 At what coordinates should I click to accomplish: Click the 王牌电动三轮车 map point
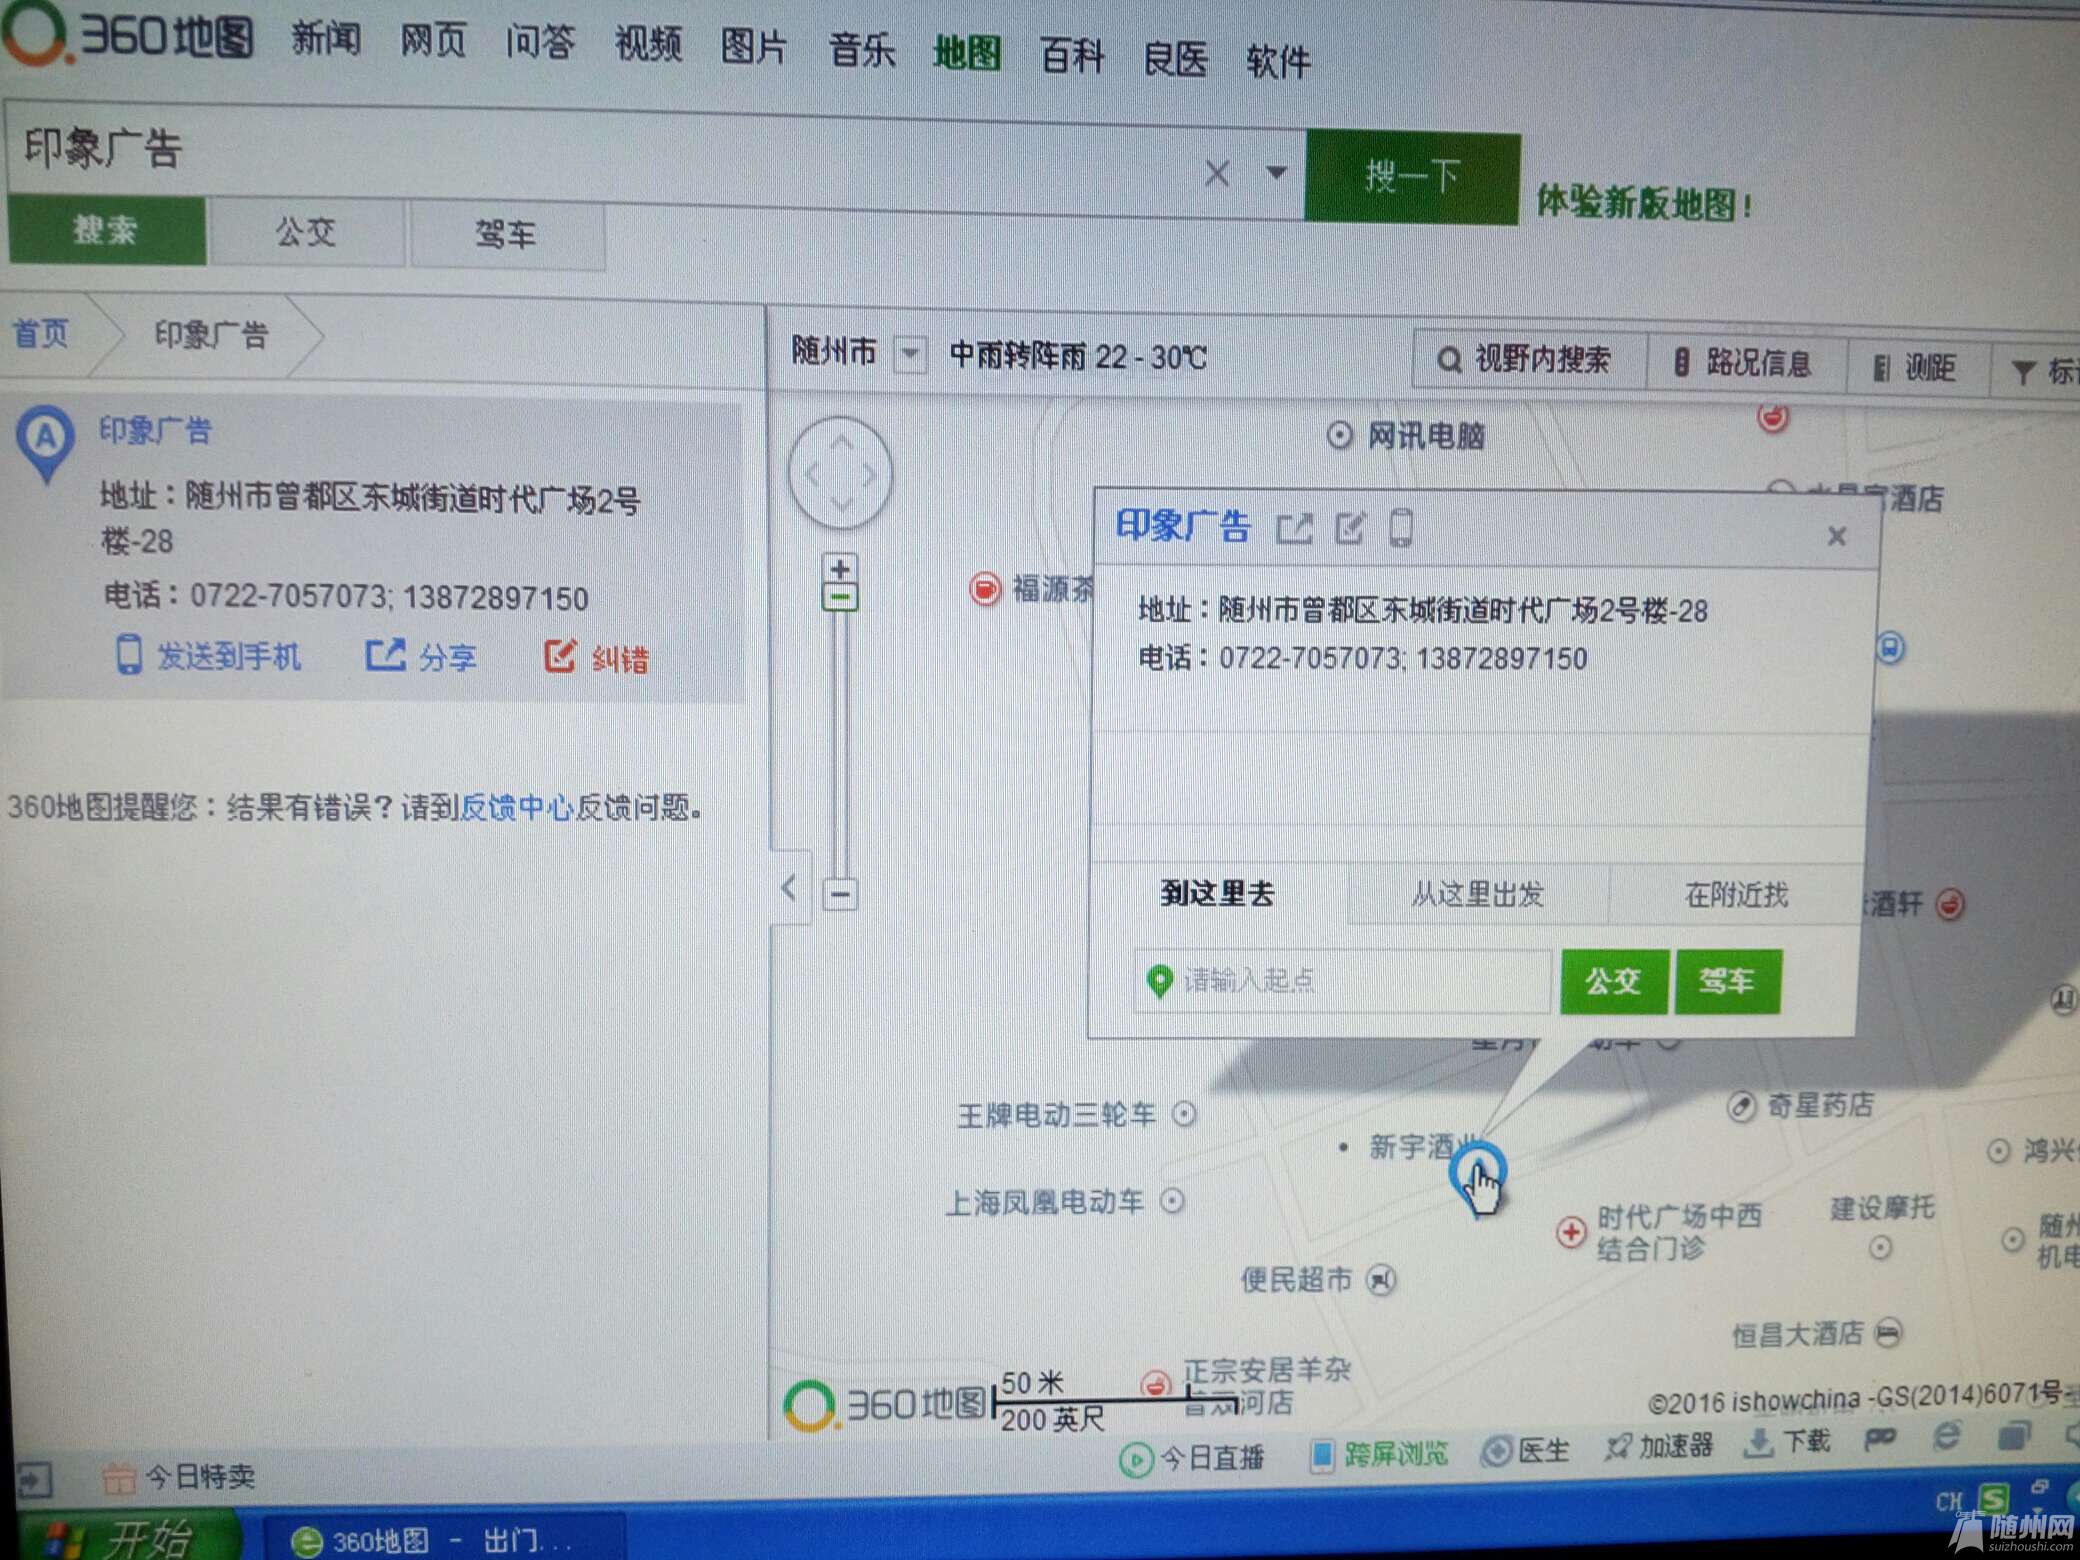click(x=1184, y=1113)
